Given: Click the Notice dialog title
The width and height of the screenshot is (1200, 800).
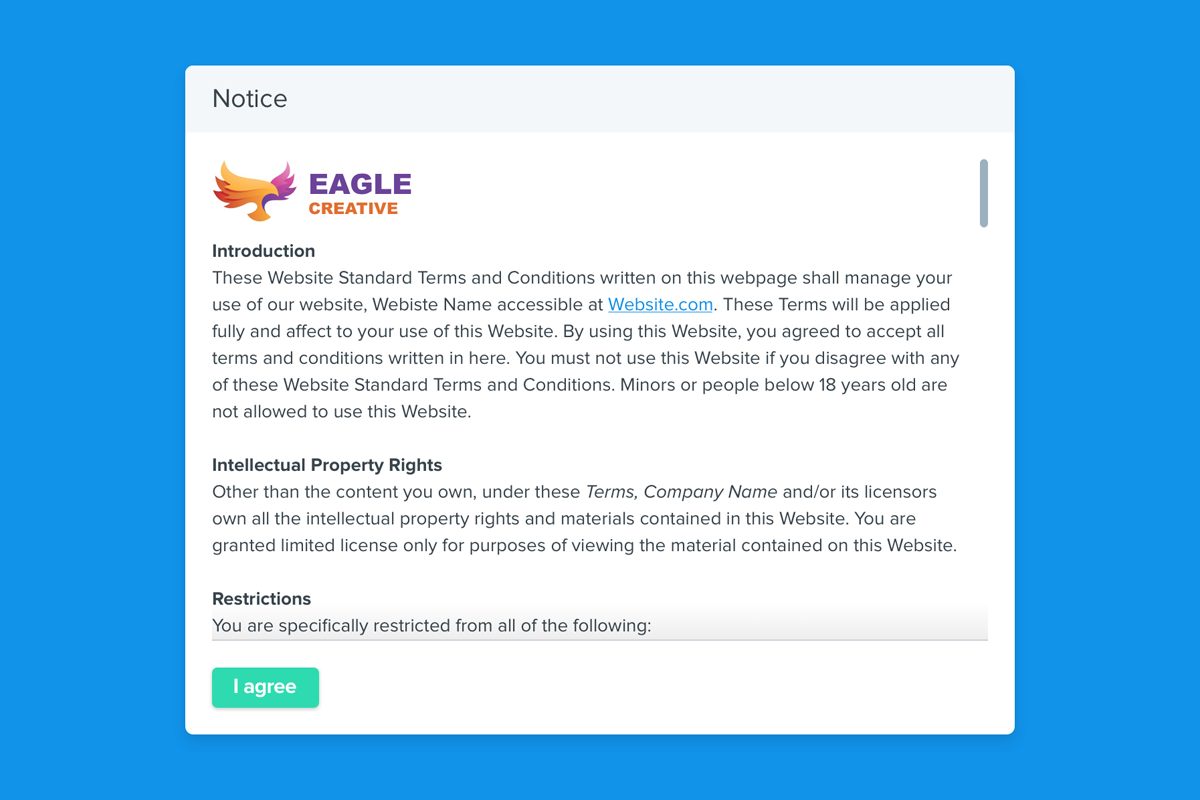Looking at the screenshot, I should (250, 98).
